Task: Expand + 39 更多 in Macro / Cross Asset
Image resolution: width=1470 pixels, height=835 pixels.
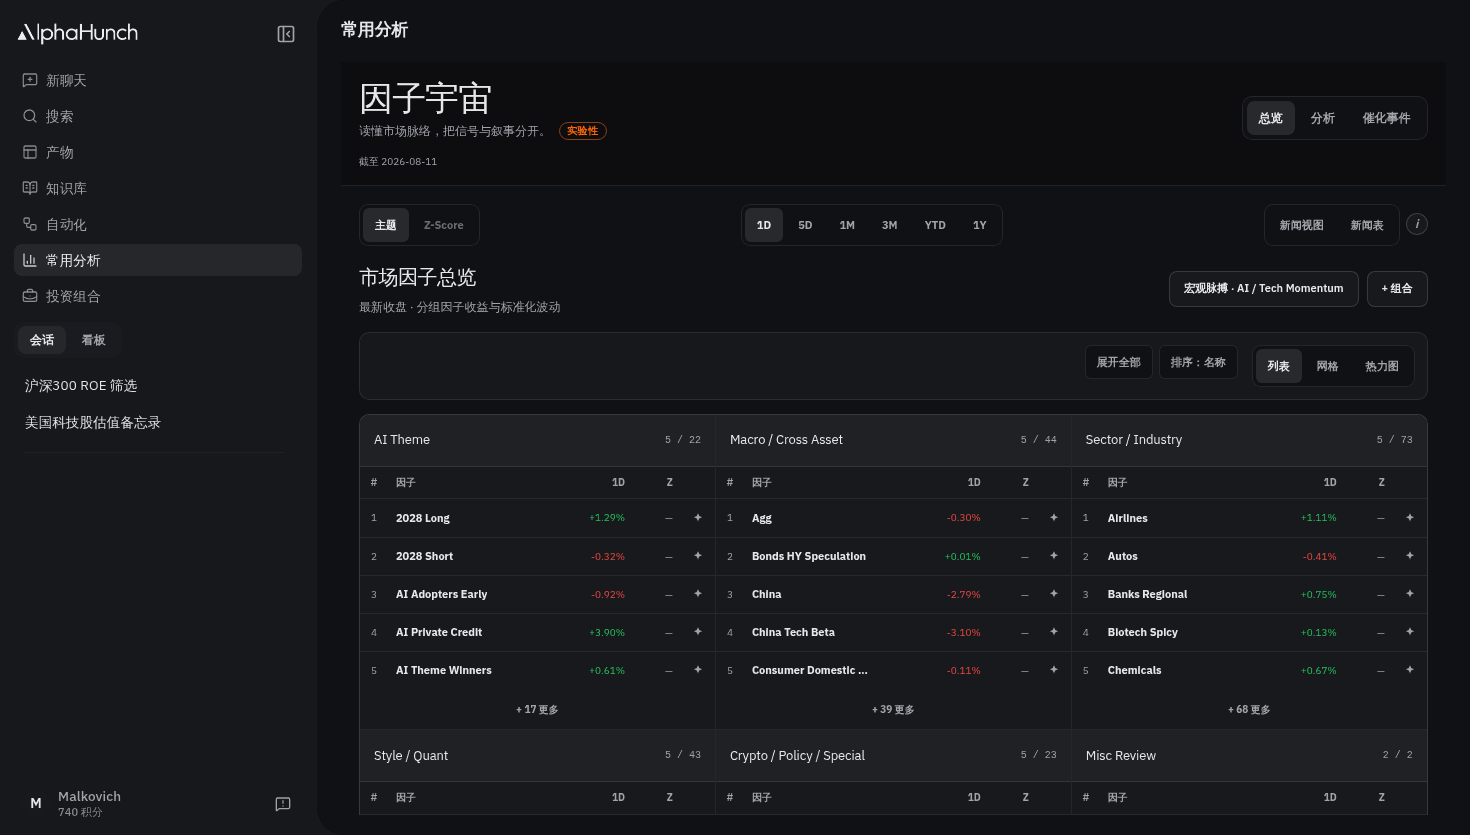Action: point(893,710)
